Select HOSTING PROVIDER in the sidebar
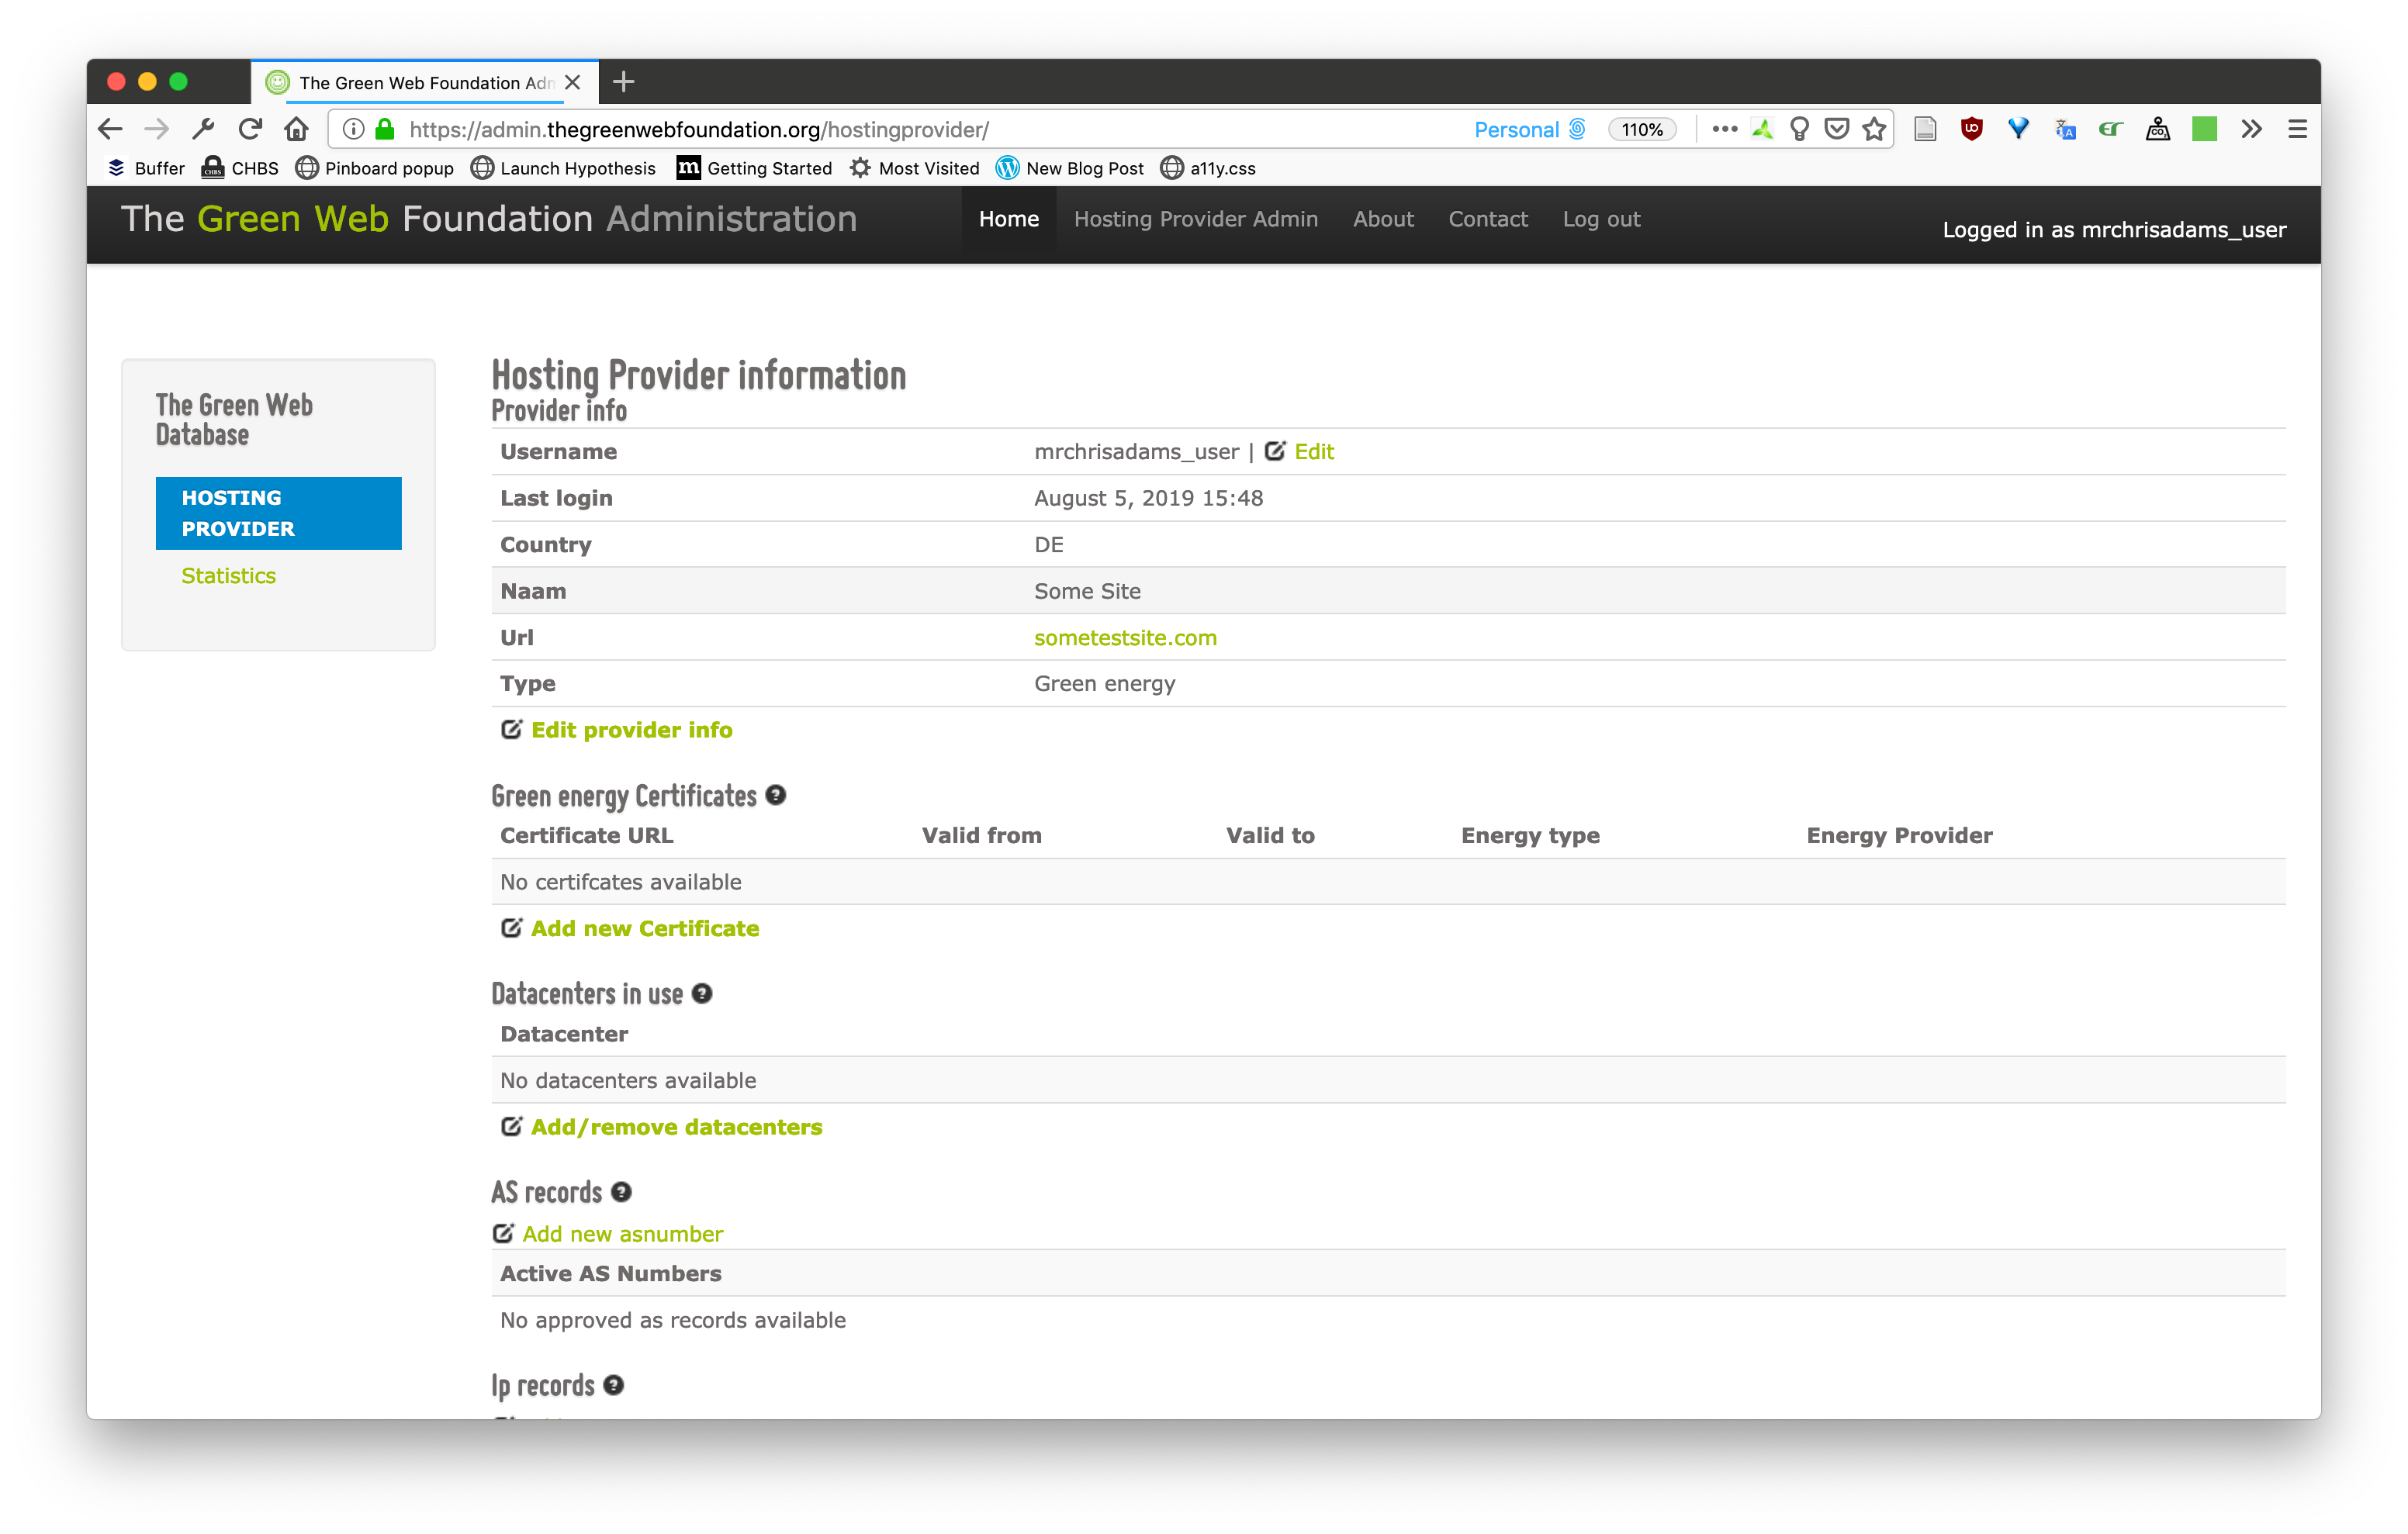 [x=279, y=513]
